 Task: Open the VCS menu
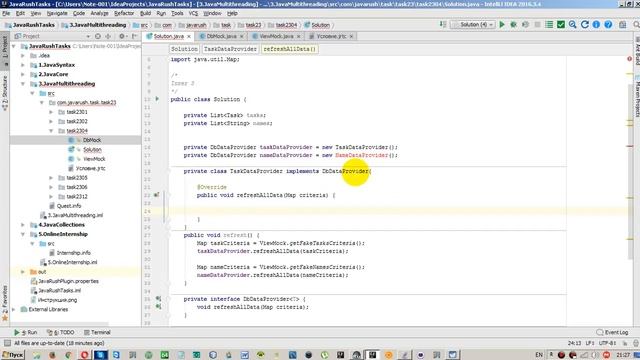click(193, 13)
